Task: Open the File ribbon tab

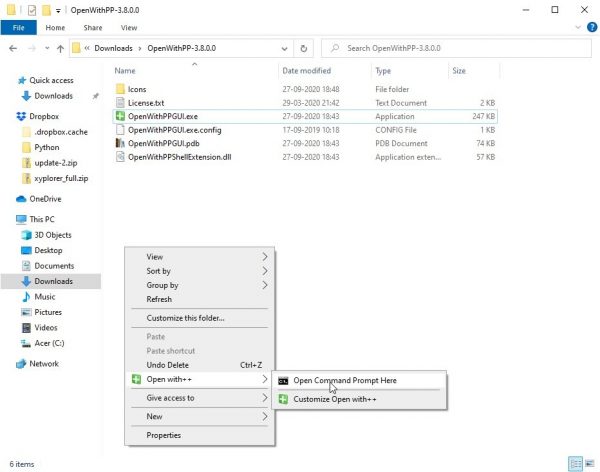Action: (18, 28)
